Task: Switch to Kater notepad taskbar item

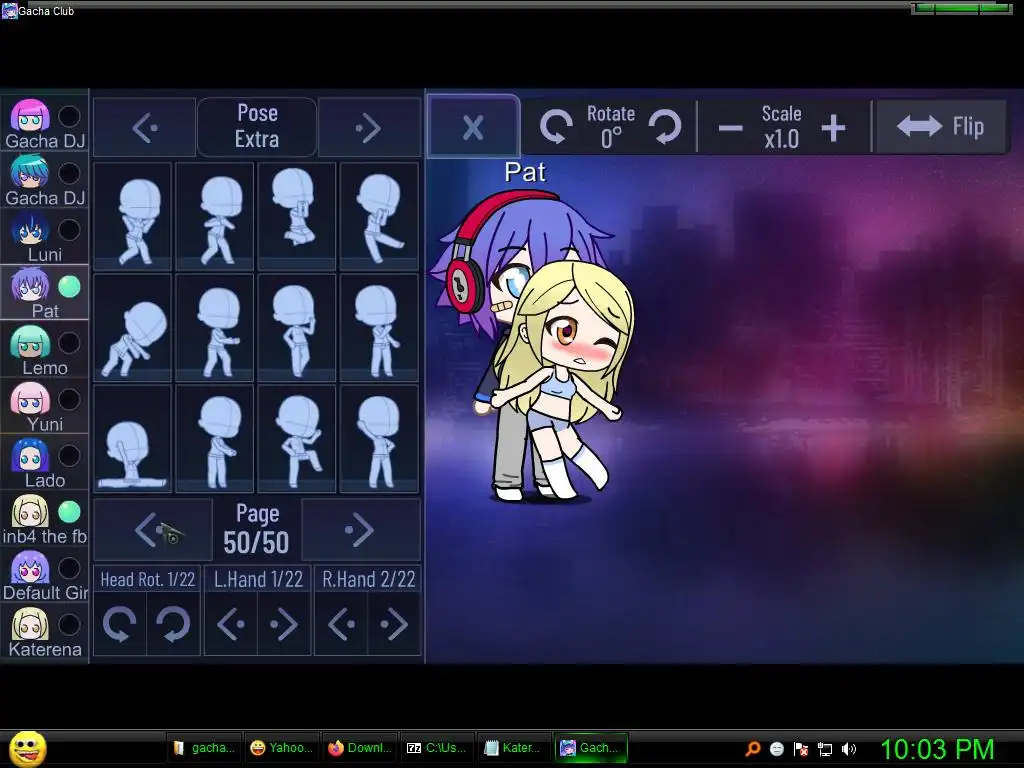Action: (515, 748)
